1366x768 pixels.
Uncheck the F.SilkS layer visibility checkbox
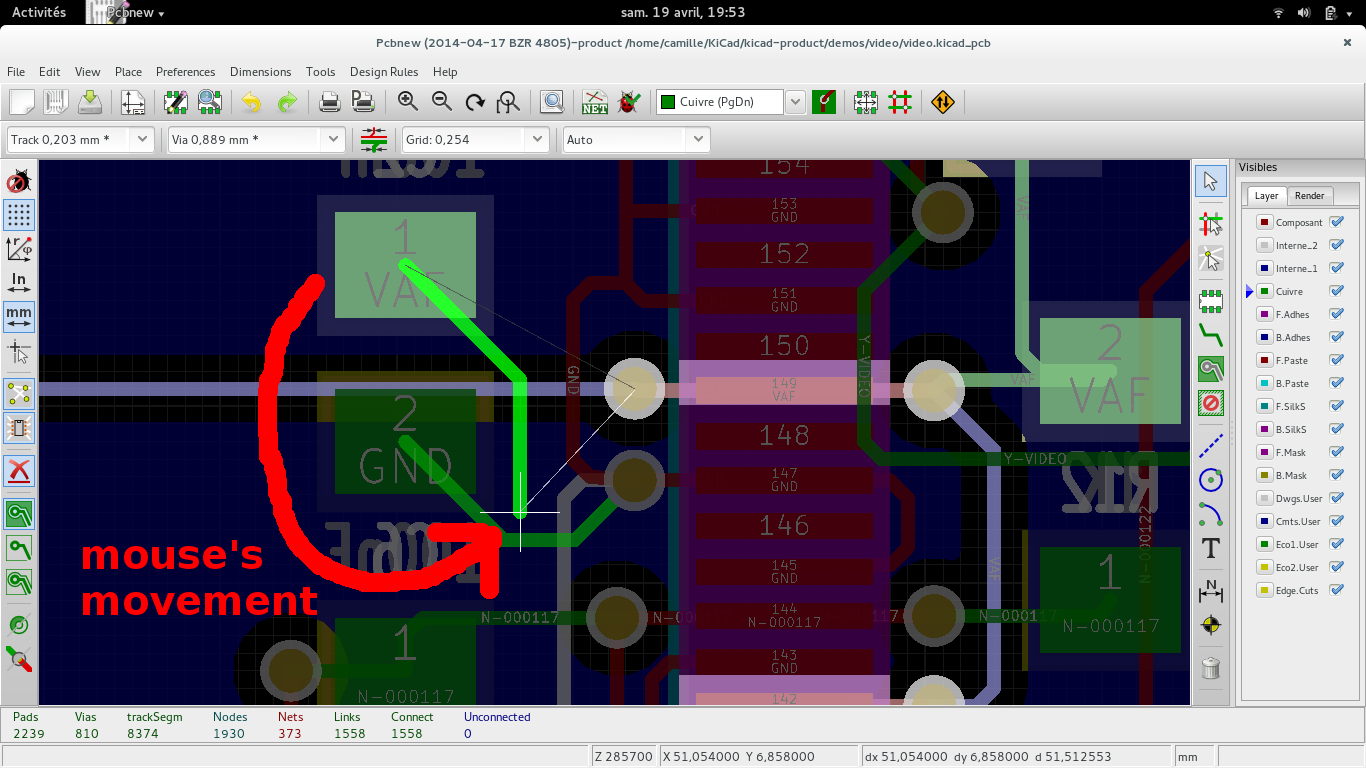coord(1337,406)
